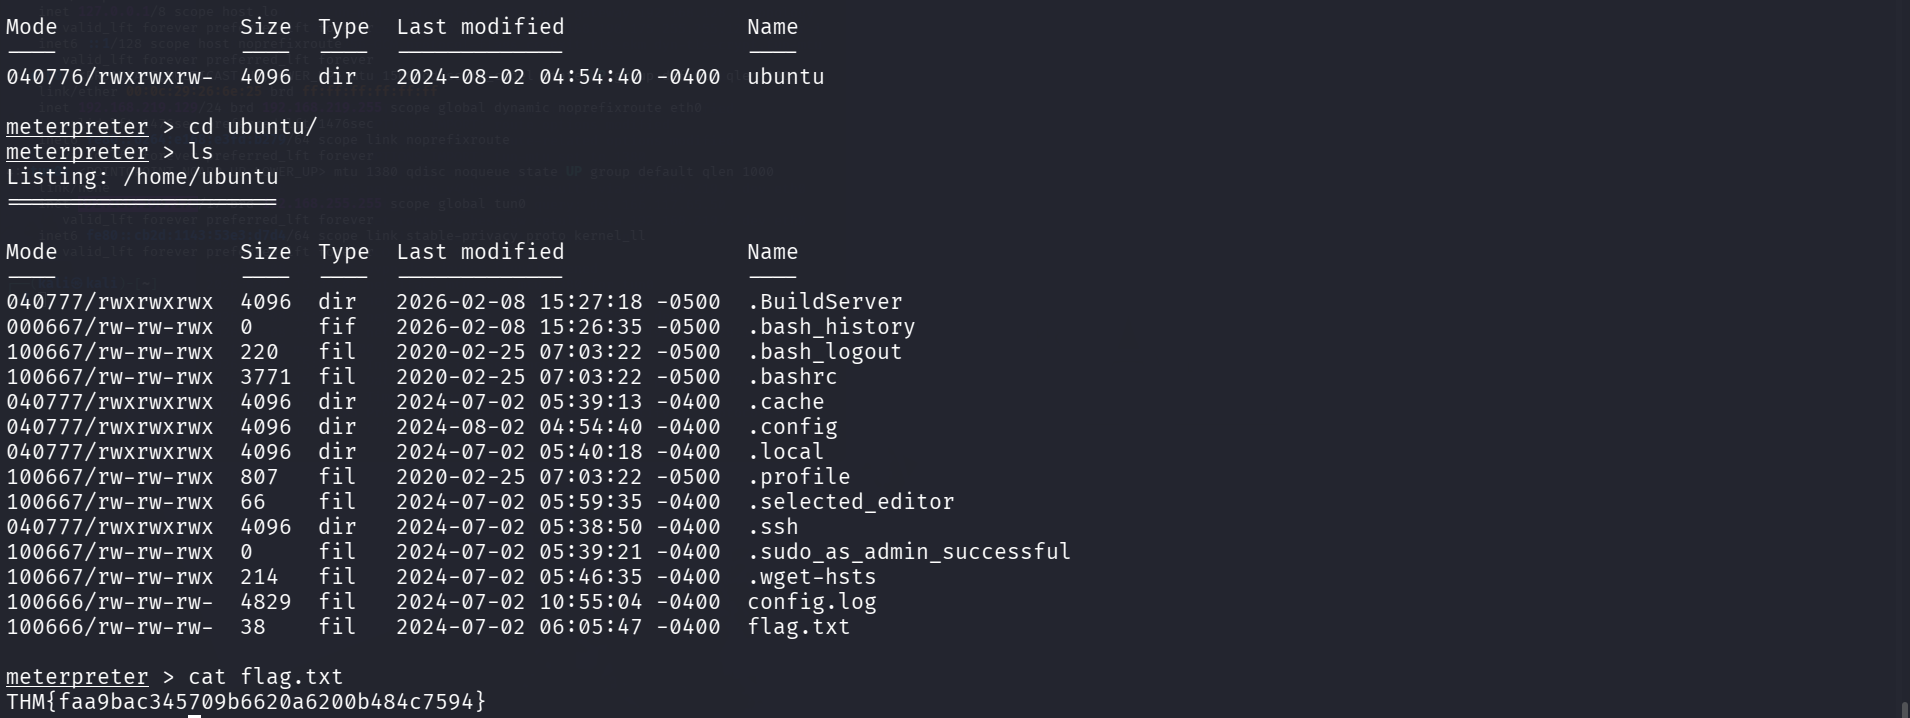Click the .ssh directory entry
The width and height of the screenshot is (1910, 718).
pyautogui.click(x=772, y=527)
